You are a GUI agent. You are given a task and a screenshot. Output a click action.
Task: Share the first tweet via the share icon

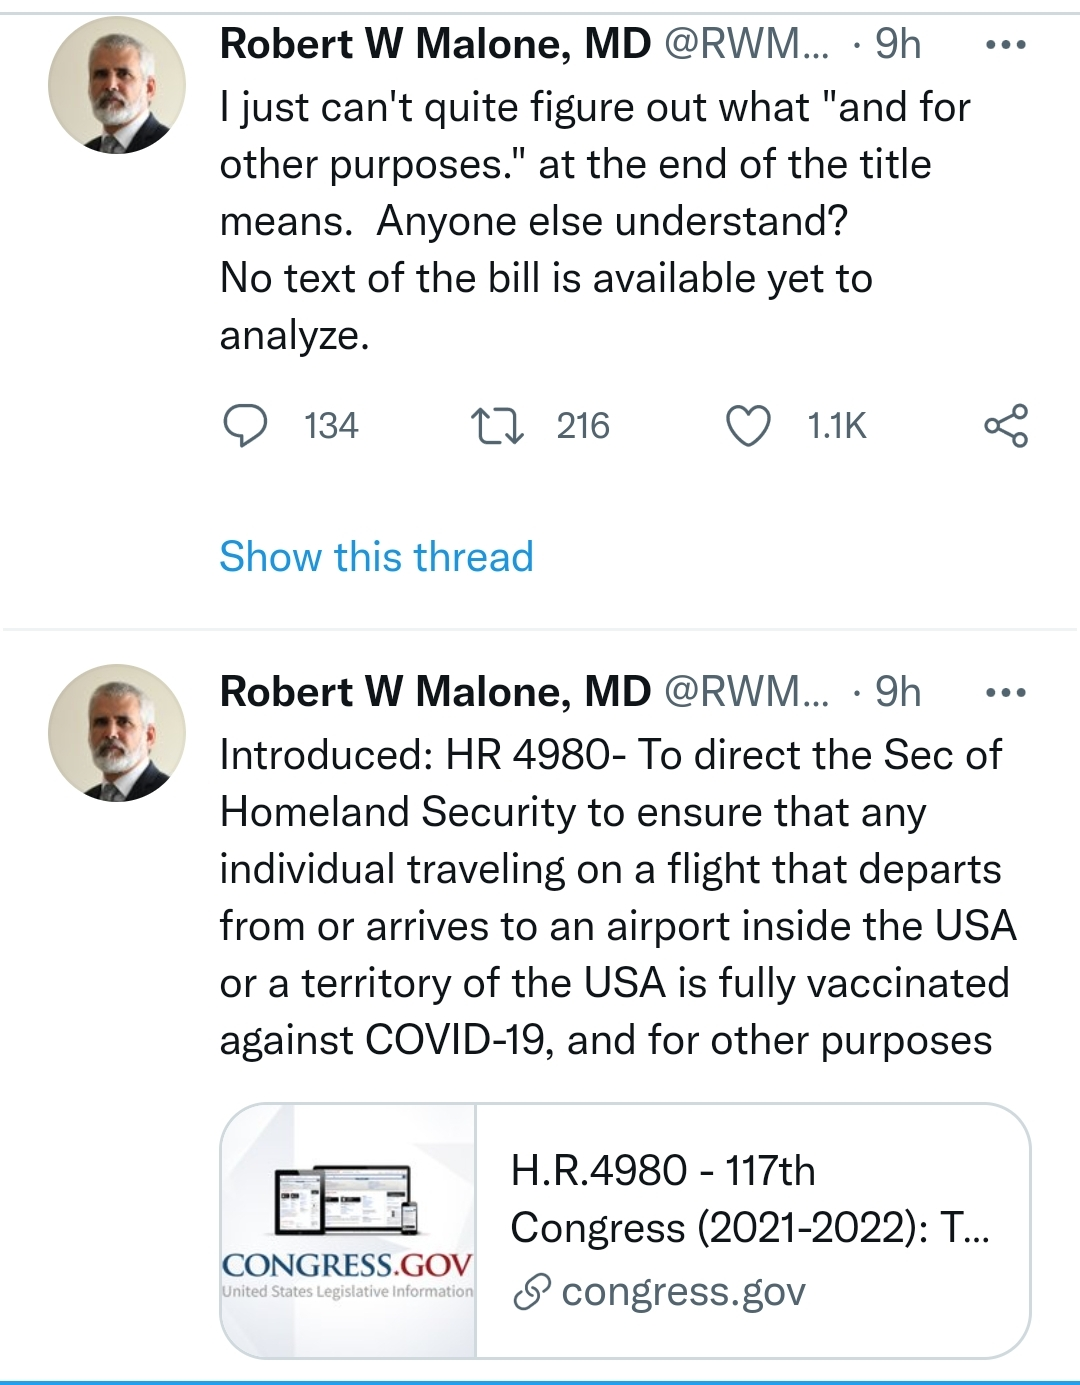1006,426
